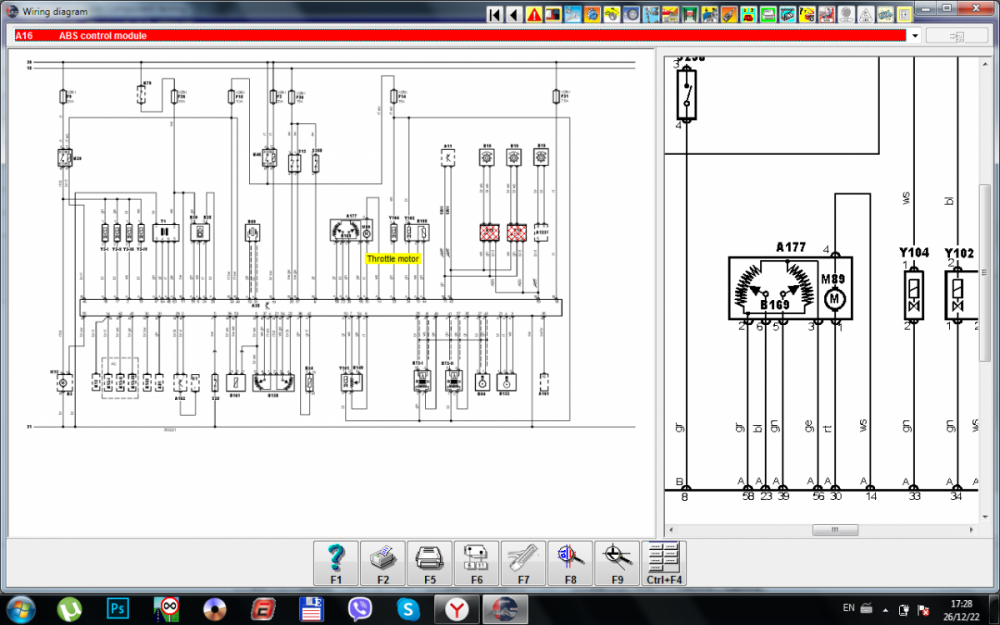Open Photoshop from the taskbar
The height and width of the screenshot is (625, 1000).
pos(118,608)
